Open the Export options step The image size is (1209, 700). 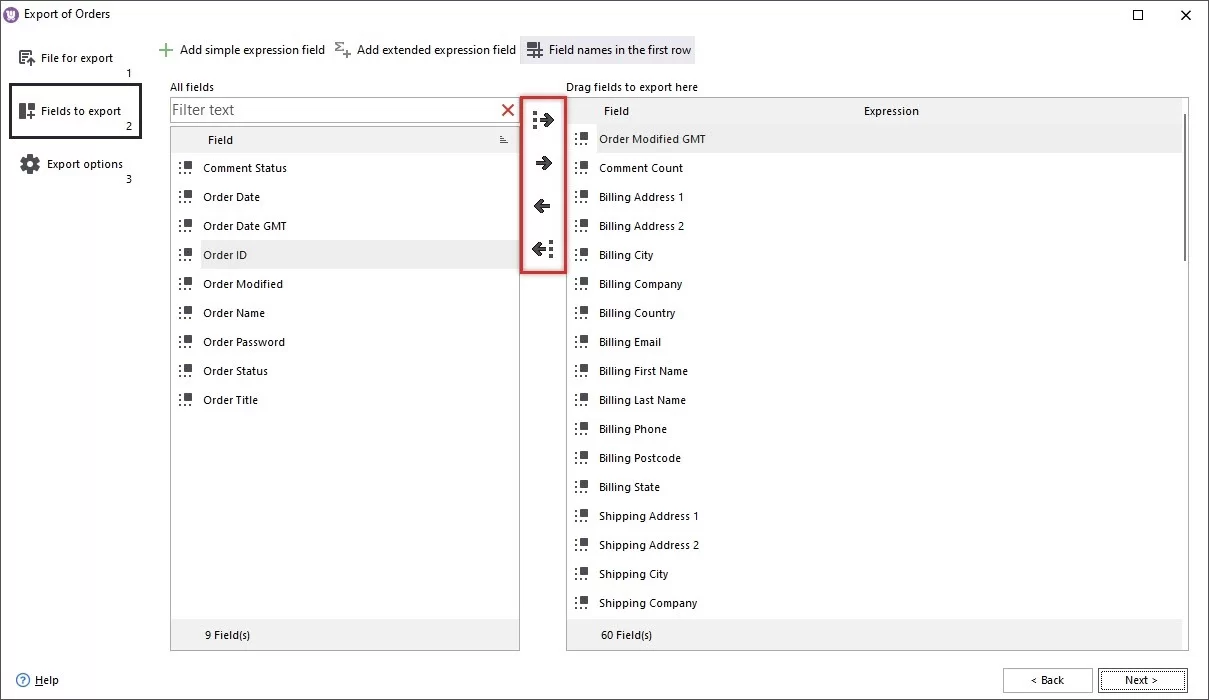click(82, 164)
